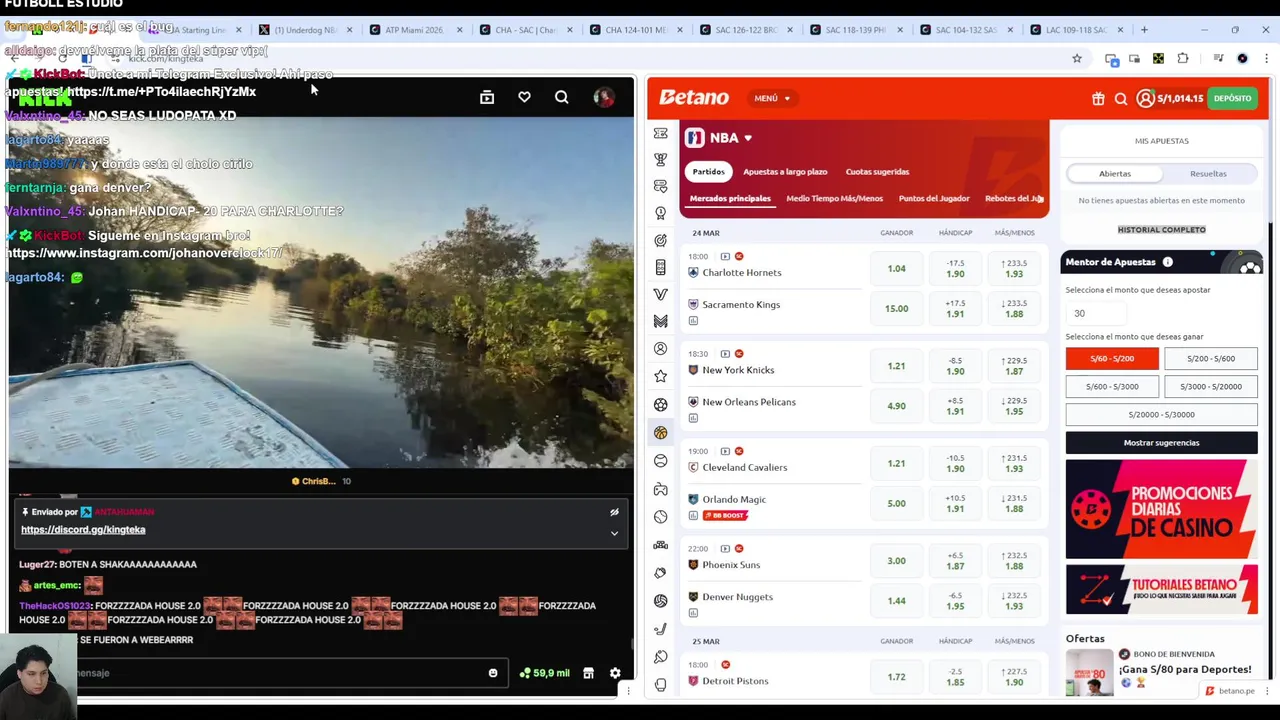Bet Sacramento Kings winner at 15.00
This screenshot has height=720, width=1280.
pyautogui.click(x=896, y=309)
